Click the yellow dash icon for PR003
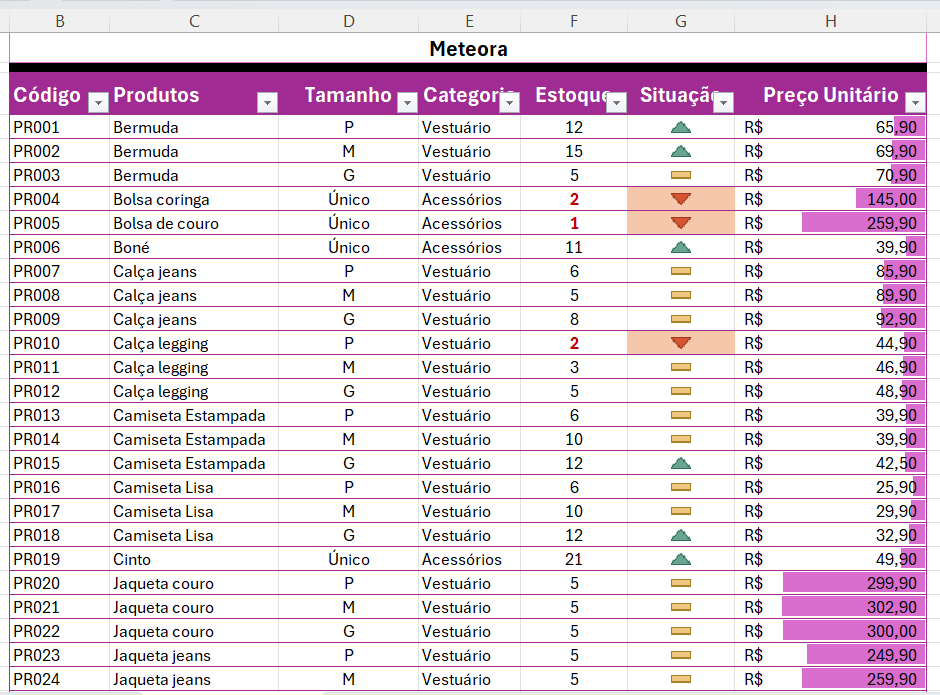This screenshot has width=940, height=695. 681,175
